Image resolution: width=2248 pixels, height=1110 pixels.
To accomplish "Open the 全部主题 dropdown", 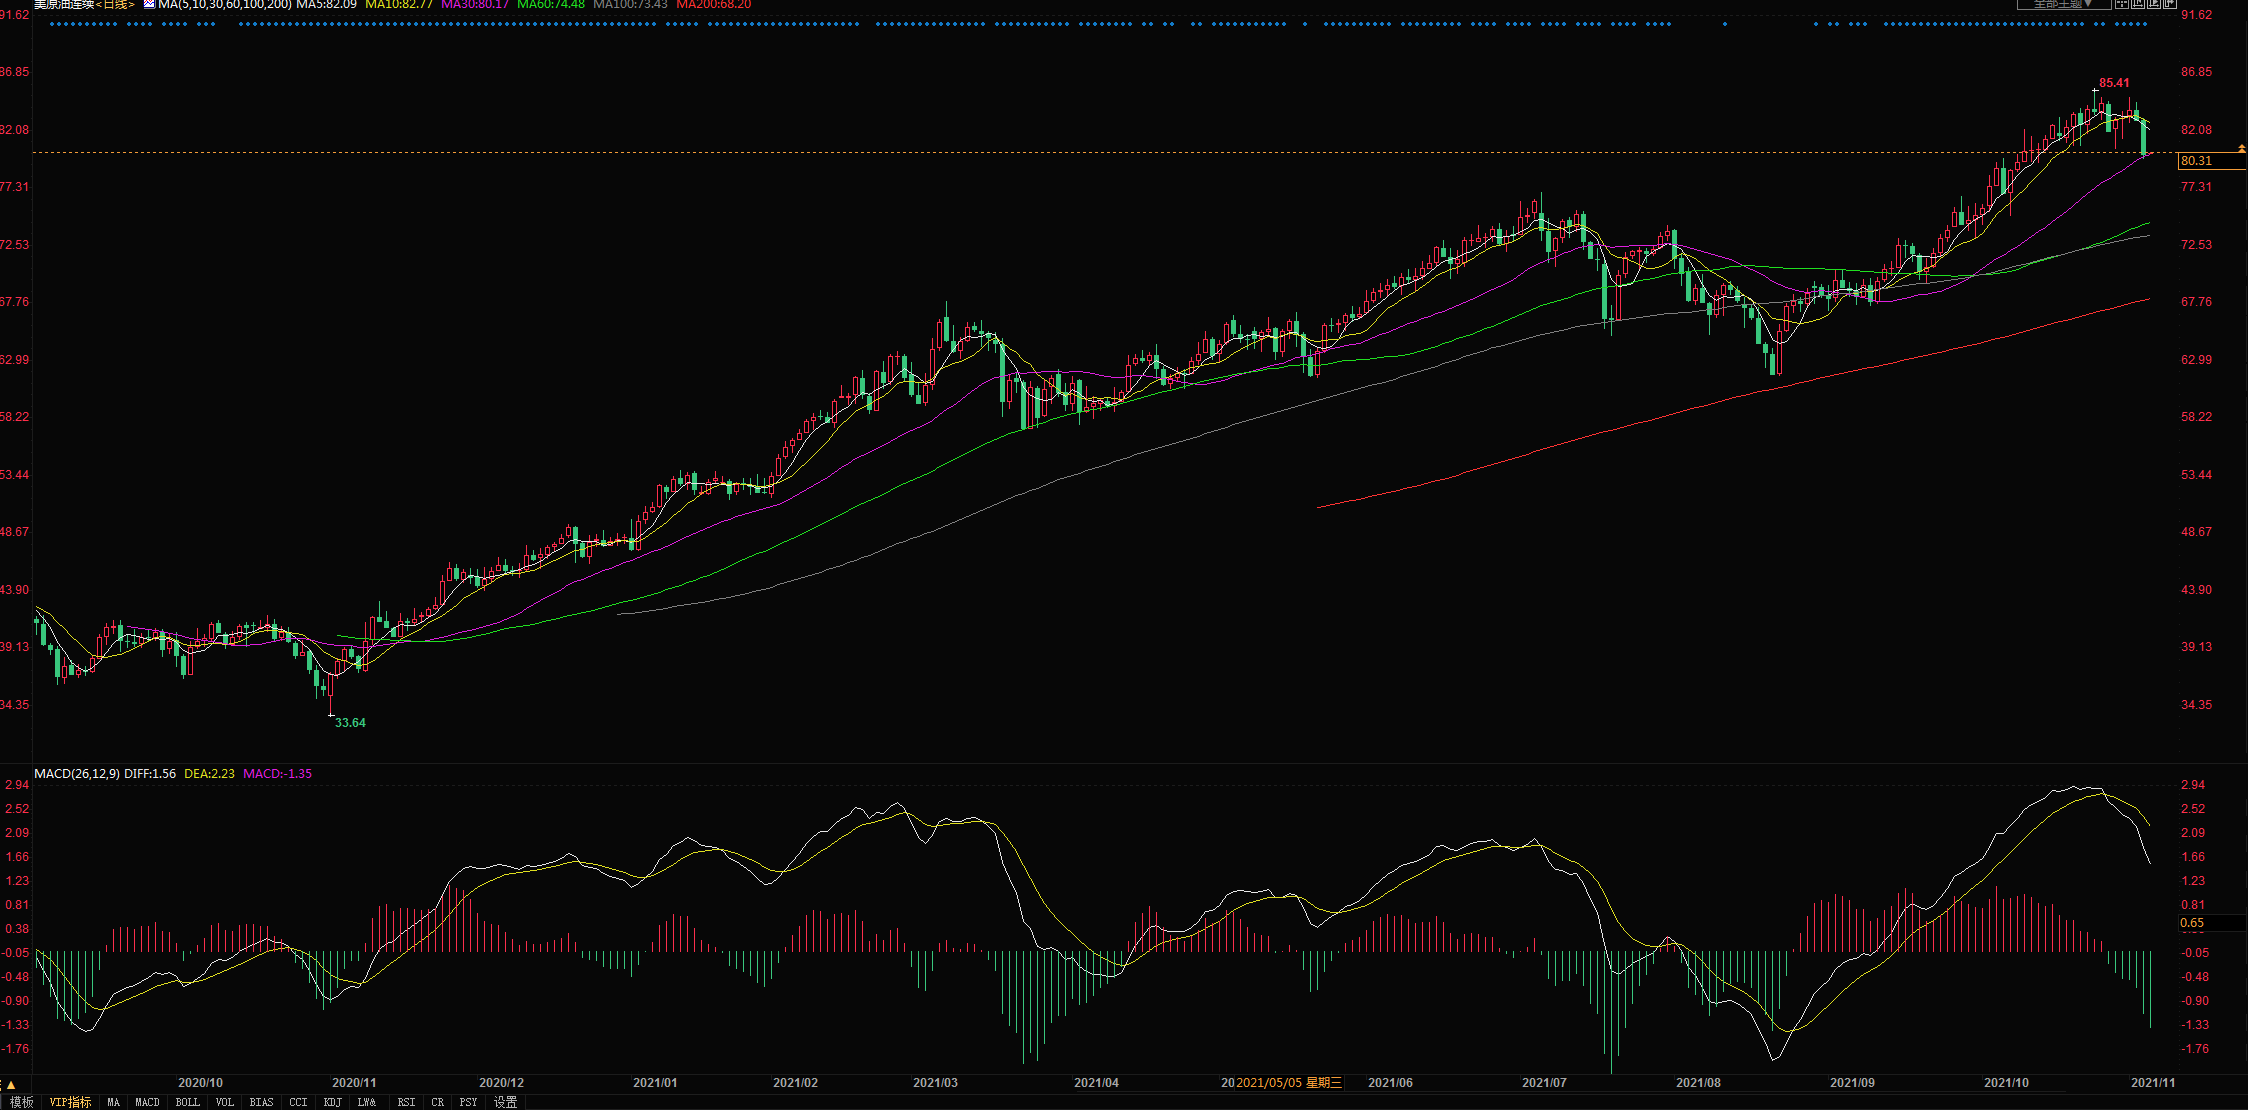I will coord(2064,4).
